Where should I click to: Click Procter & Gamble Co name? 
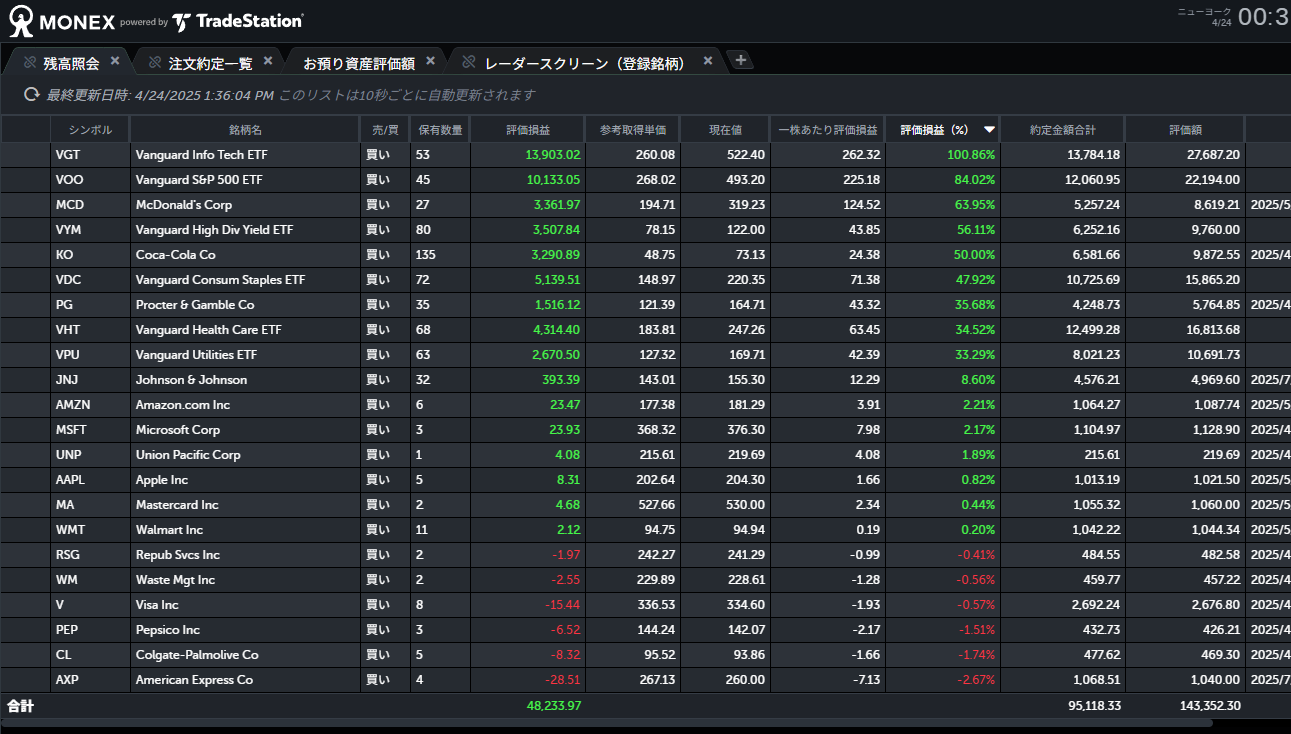245,305
